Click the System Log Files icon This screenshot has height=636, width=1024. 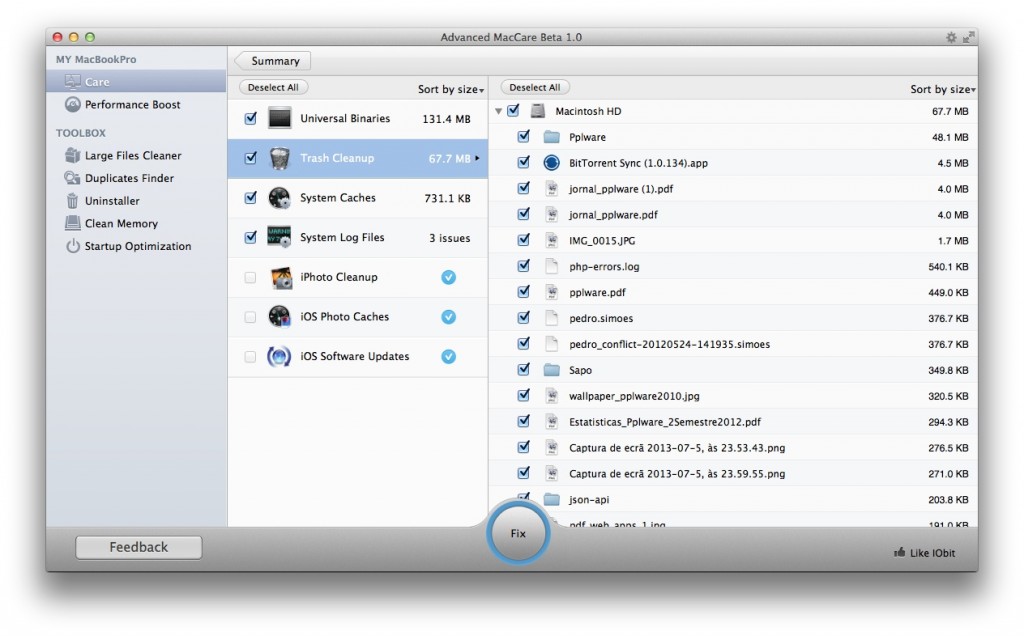tap(280, 237)
